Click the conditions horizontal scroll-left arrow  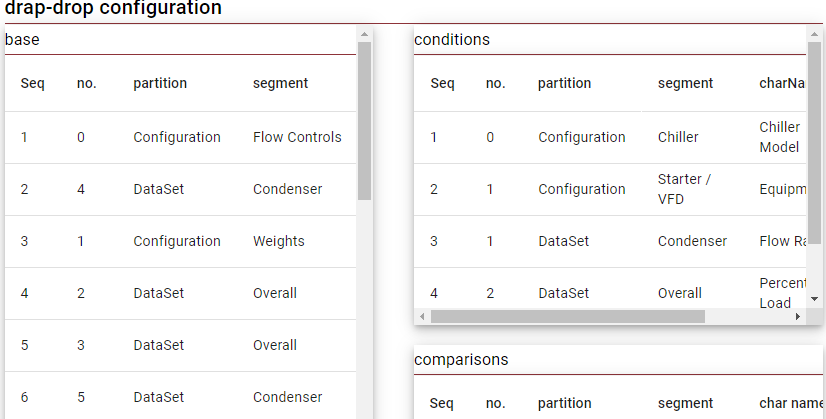pyautogui.click(x=422, y=316)
